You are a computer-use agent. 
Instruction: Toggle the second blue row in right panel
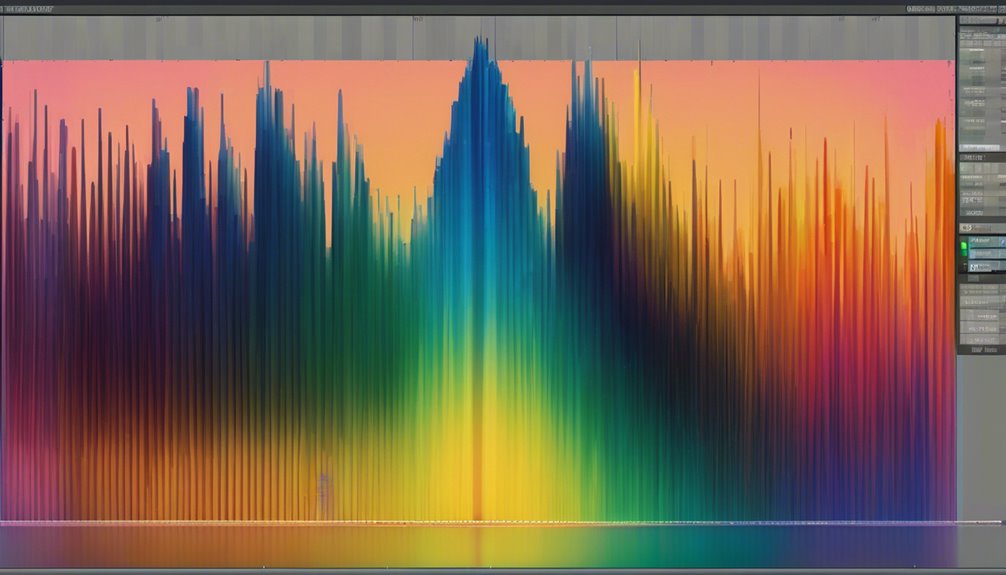point(982,254)
